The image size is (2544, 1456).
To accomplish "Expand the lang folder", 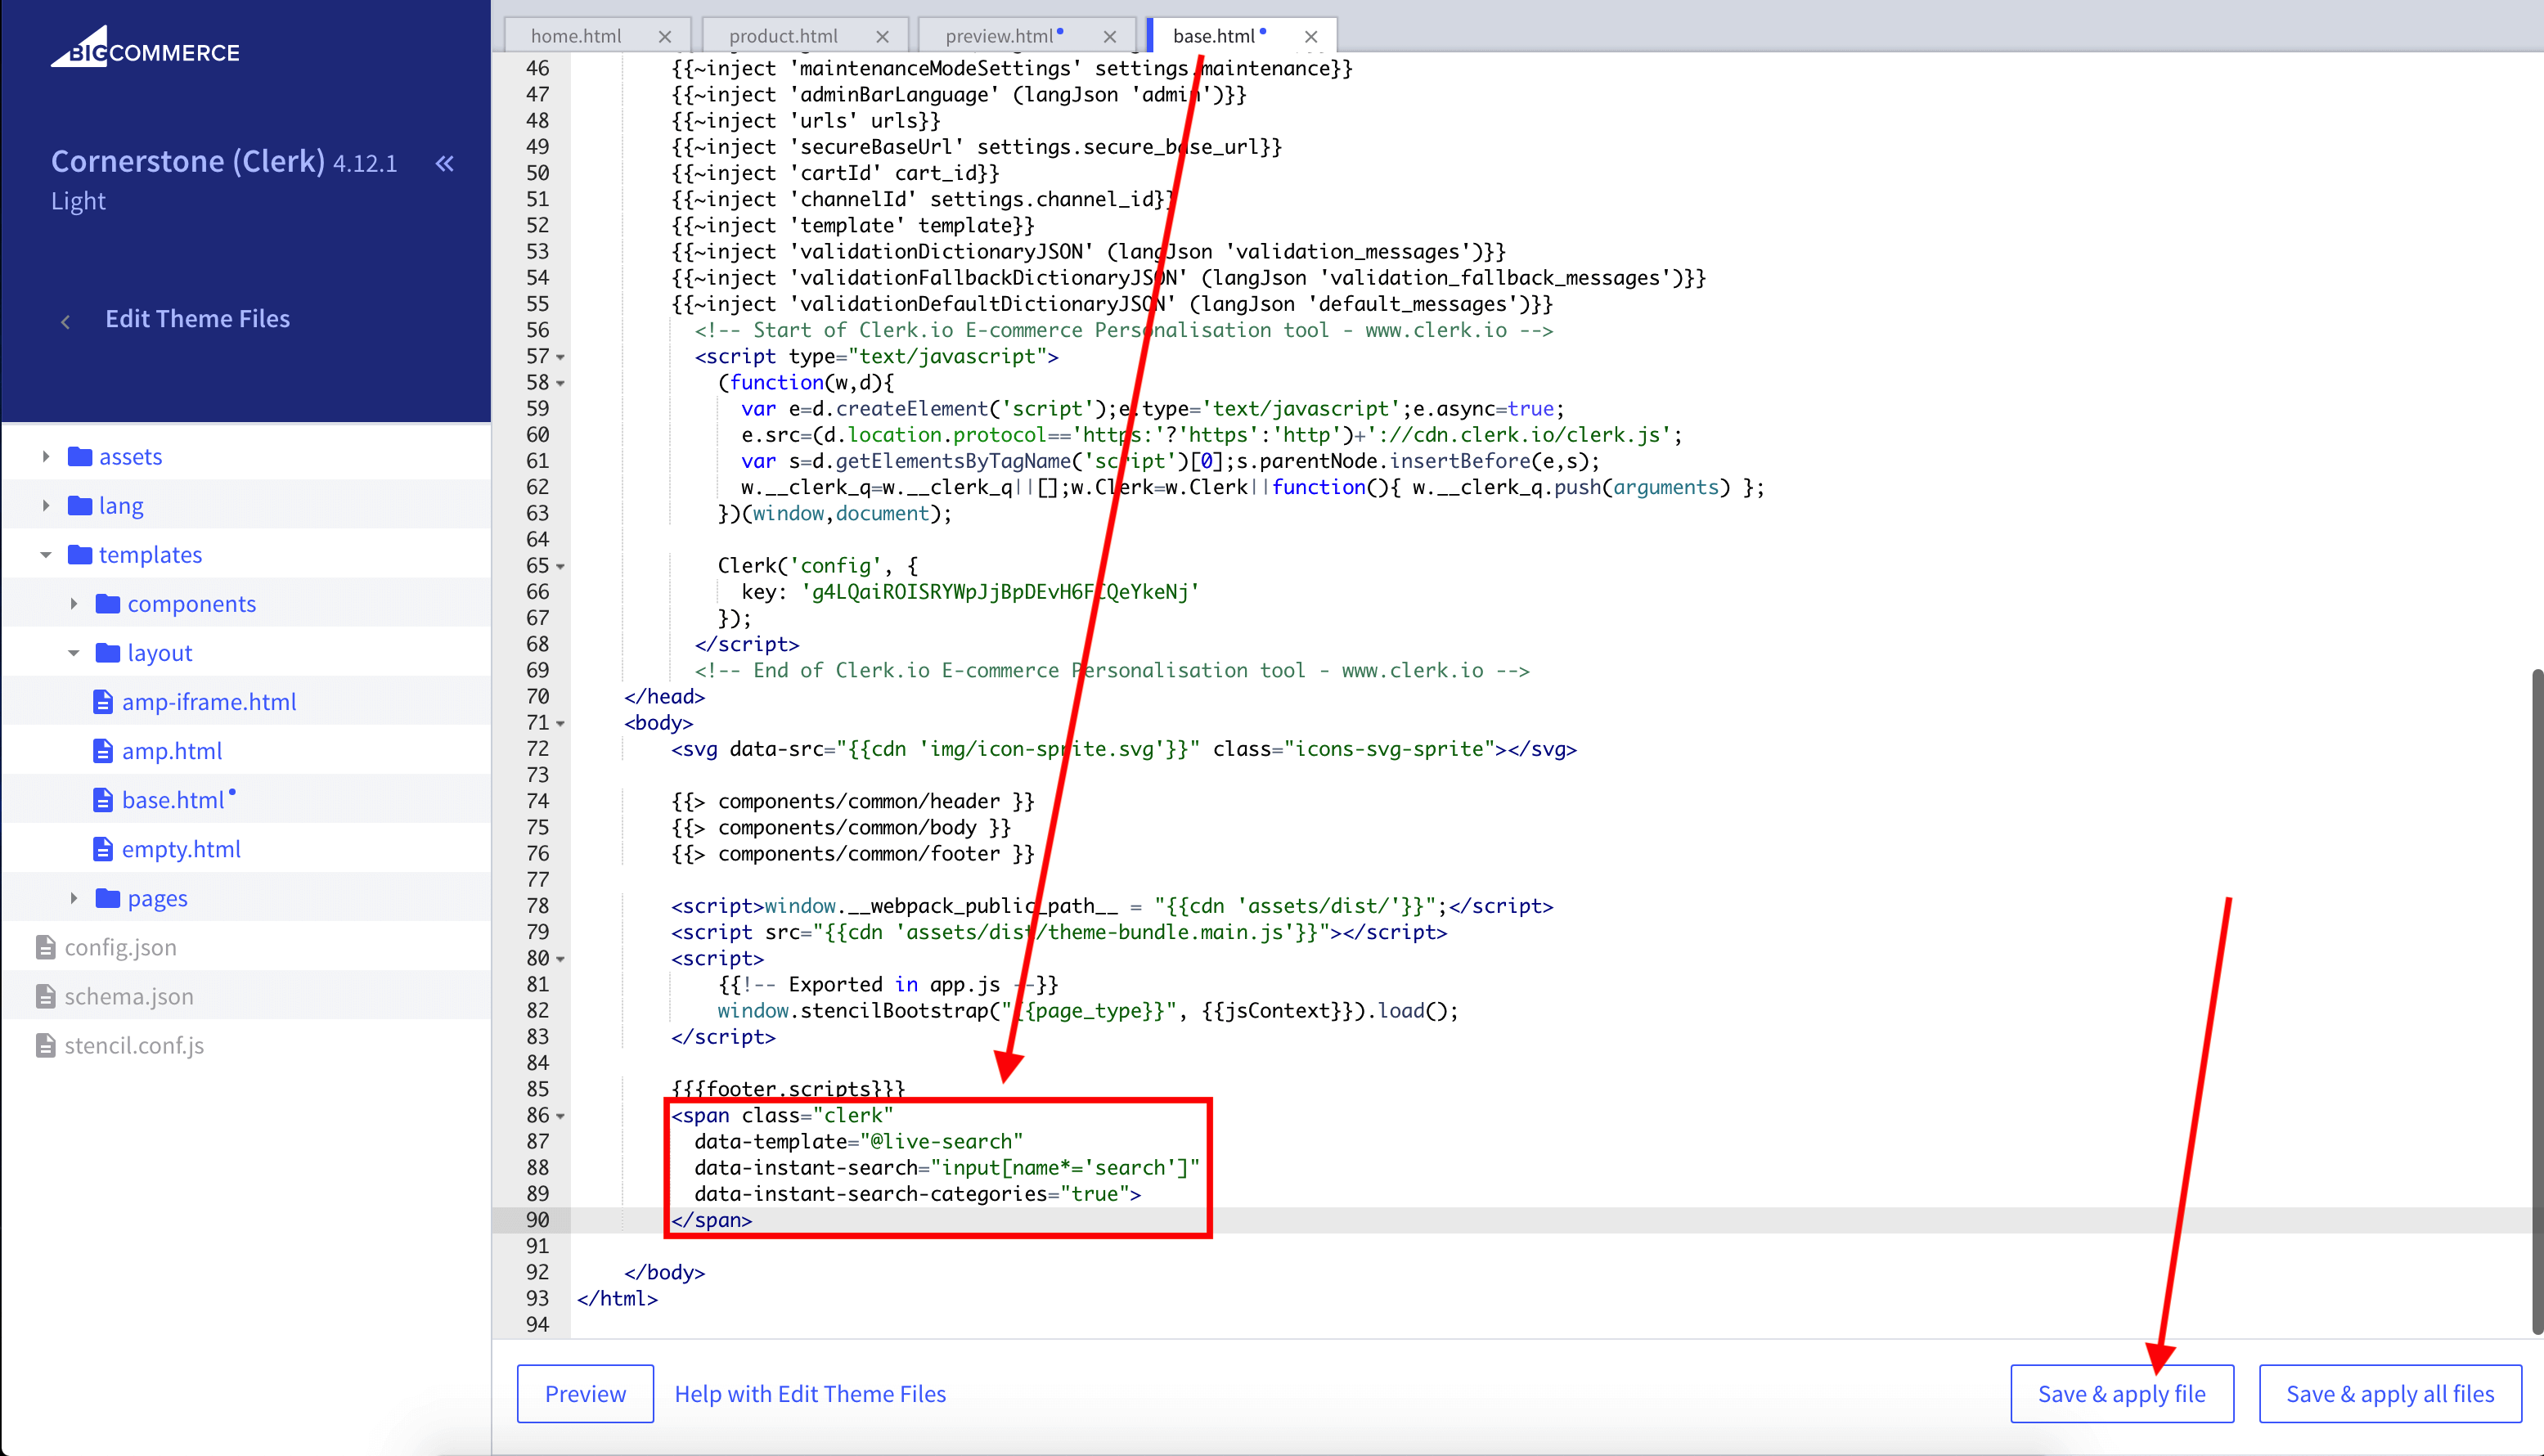I will click(46, 506).
